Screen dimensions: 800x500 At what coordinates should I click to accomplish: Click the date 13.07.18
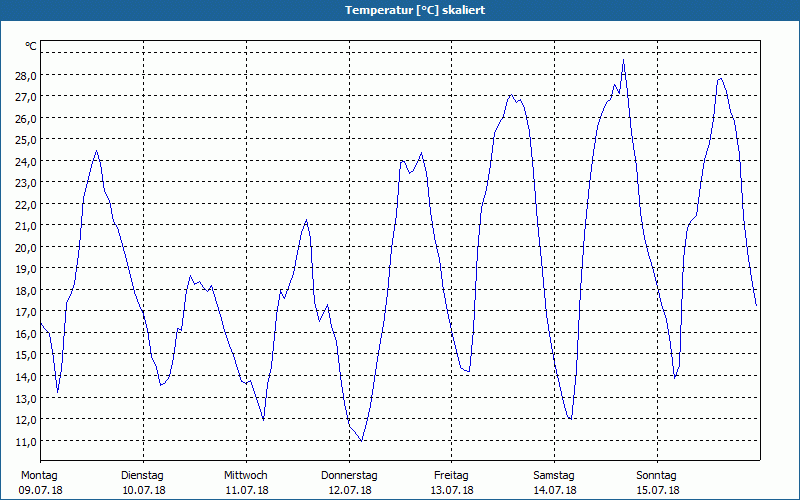(x=452, y=490)
